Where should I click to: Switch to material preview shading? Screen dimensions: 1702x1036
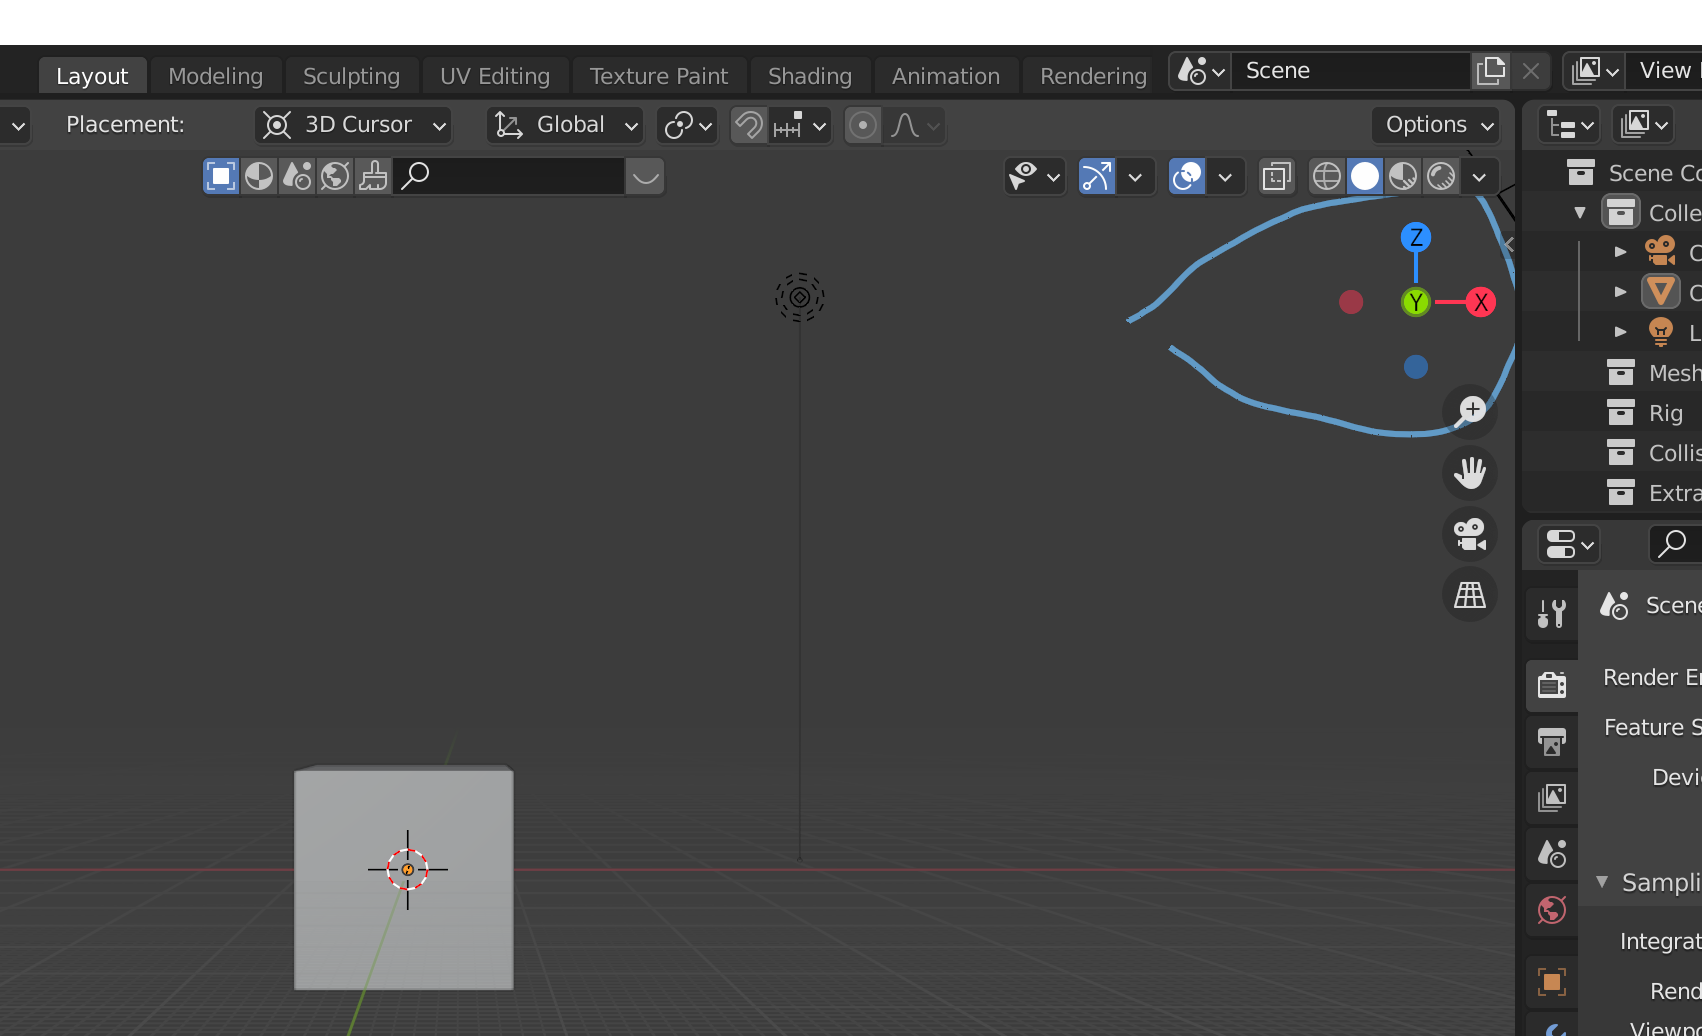[x=1403, y=177]
